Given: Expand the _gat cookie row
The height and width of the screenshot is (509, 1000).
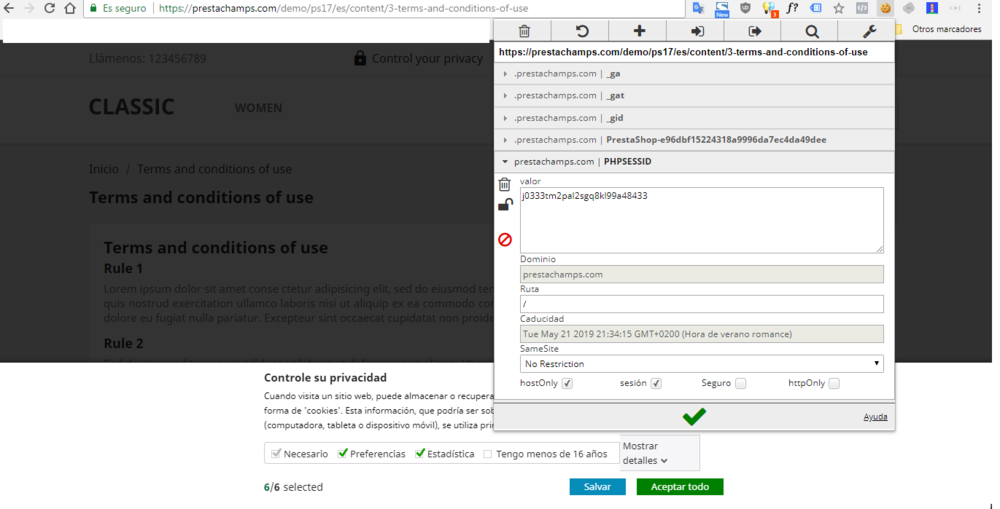Looking at the screenshot, I should 694,96.
